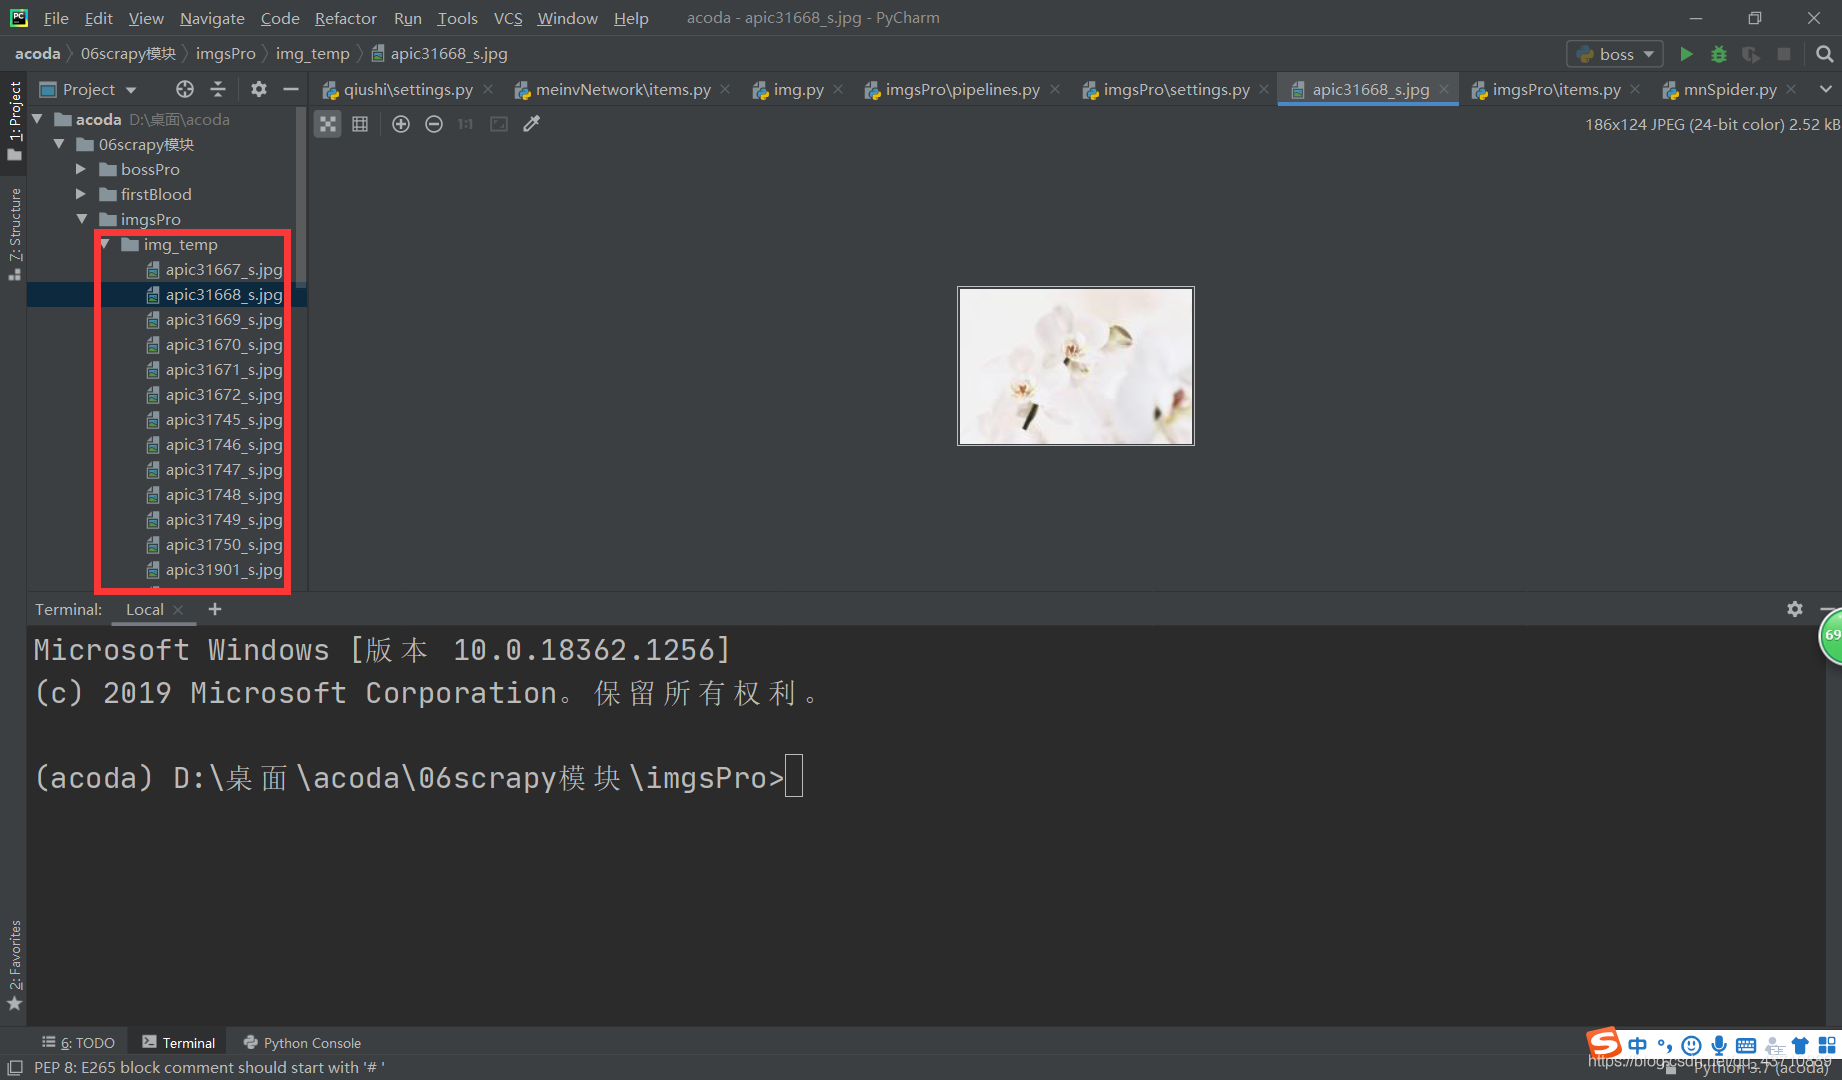Stop the running process
1842x1080 pixels.
[1784, 54]
